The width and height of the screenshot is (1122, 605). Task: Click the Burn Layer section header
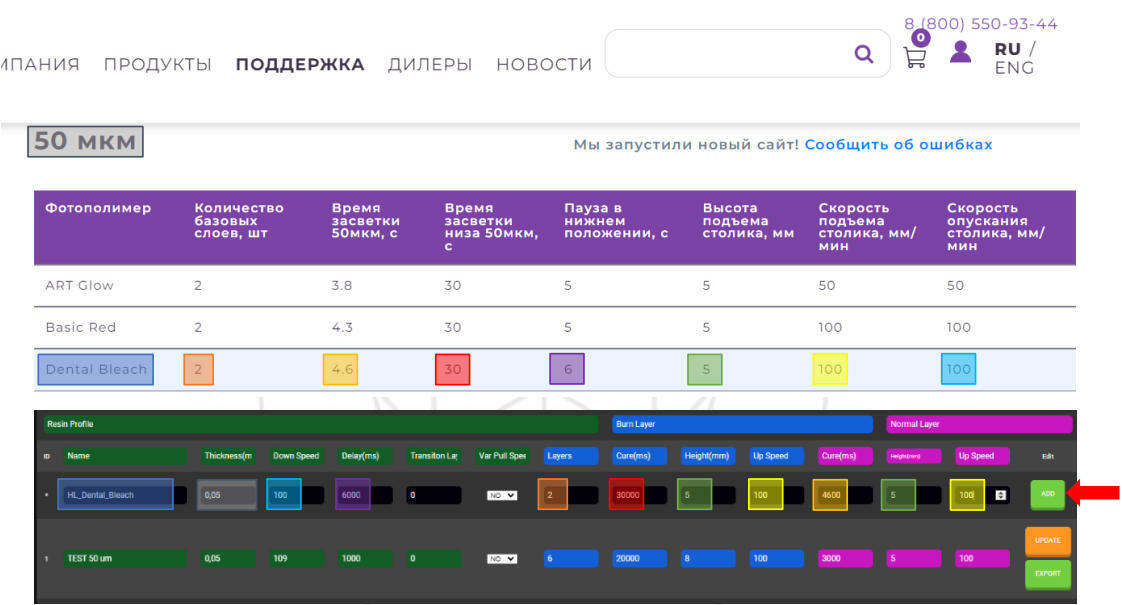tap(742, 425)
